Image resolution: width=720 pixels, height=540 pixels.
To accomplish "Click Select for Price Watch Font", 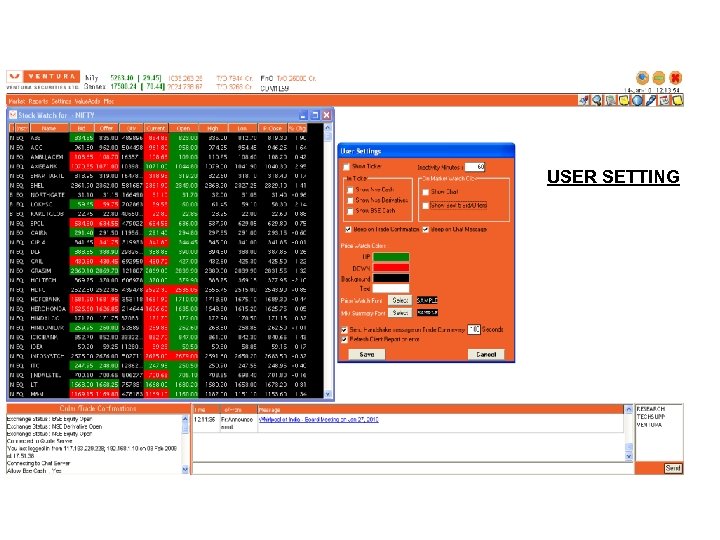I will 400,300.
